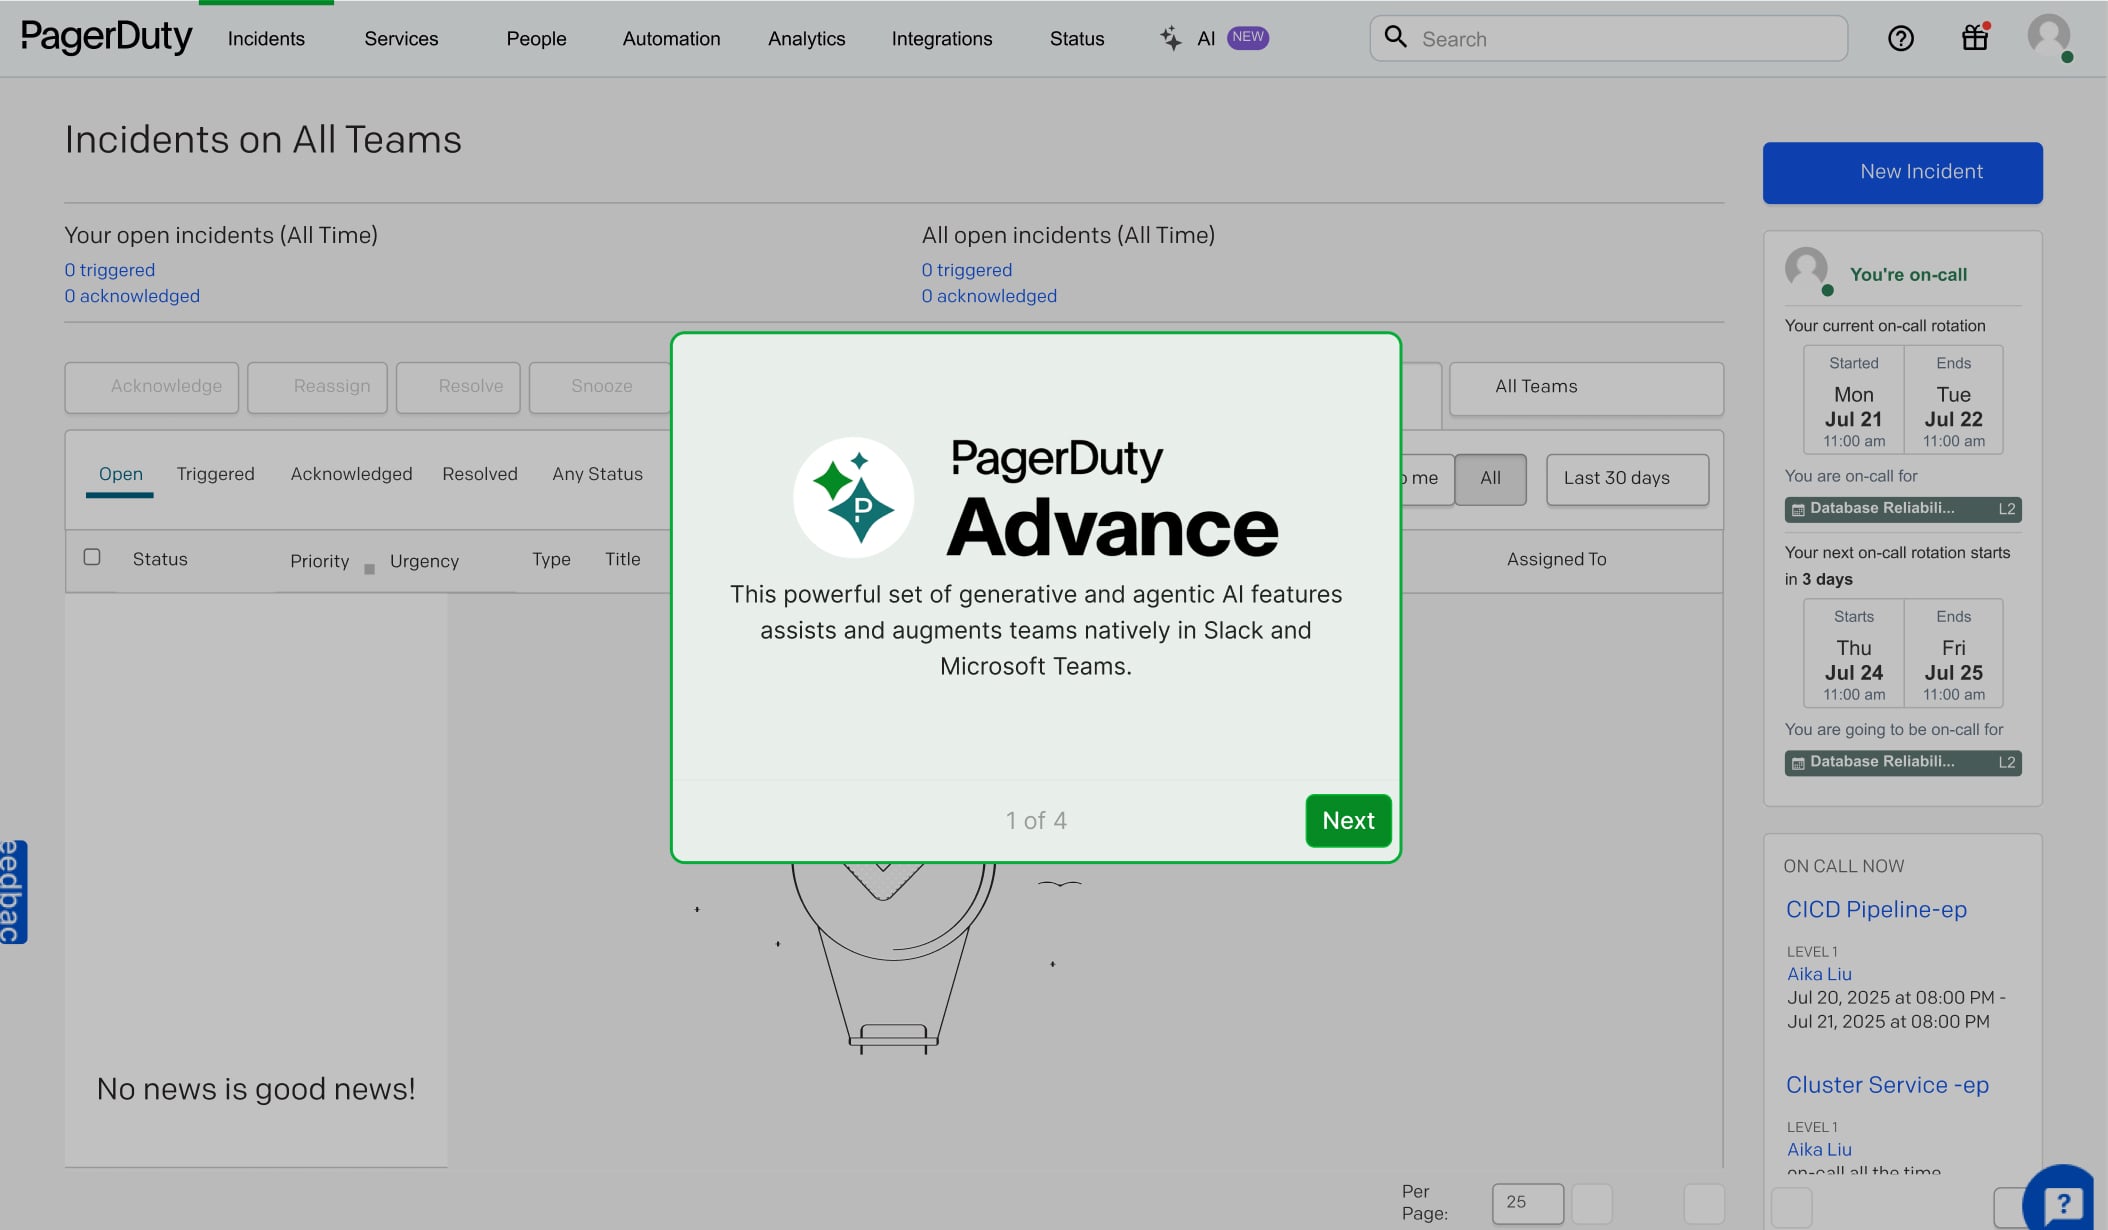Click the 1 of 4 step indicator

point(1036,821)
